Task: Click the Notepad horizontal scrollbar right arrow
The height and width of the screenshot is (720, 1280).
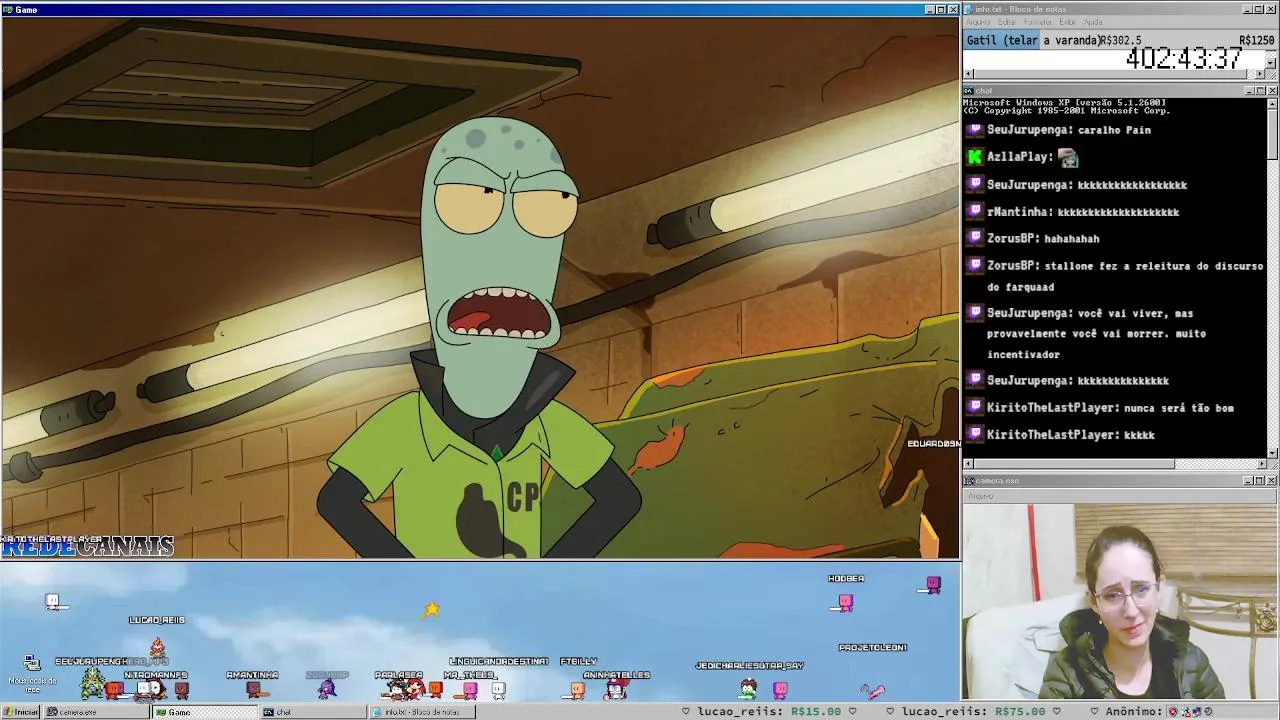Action: coord(1260,74)
